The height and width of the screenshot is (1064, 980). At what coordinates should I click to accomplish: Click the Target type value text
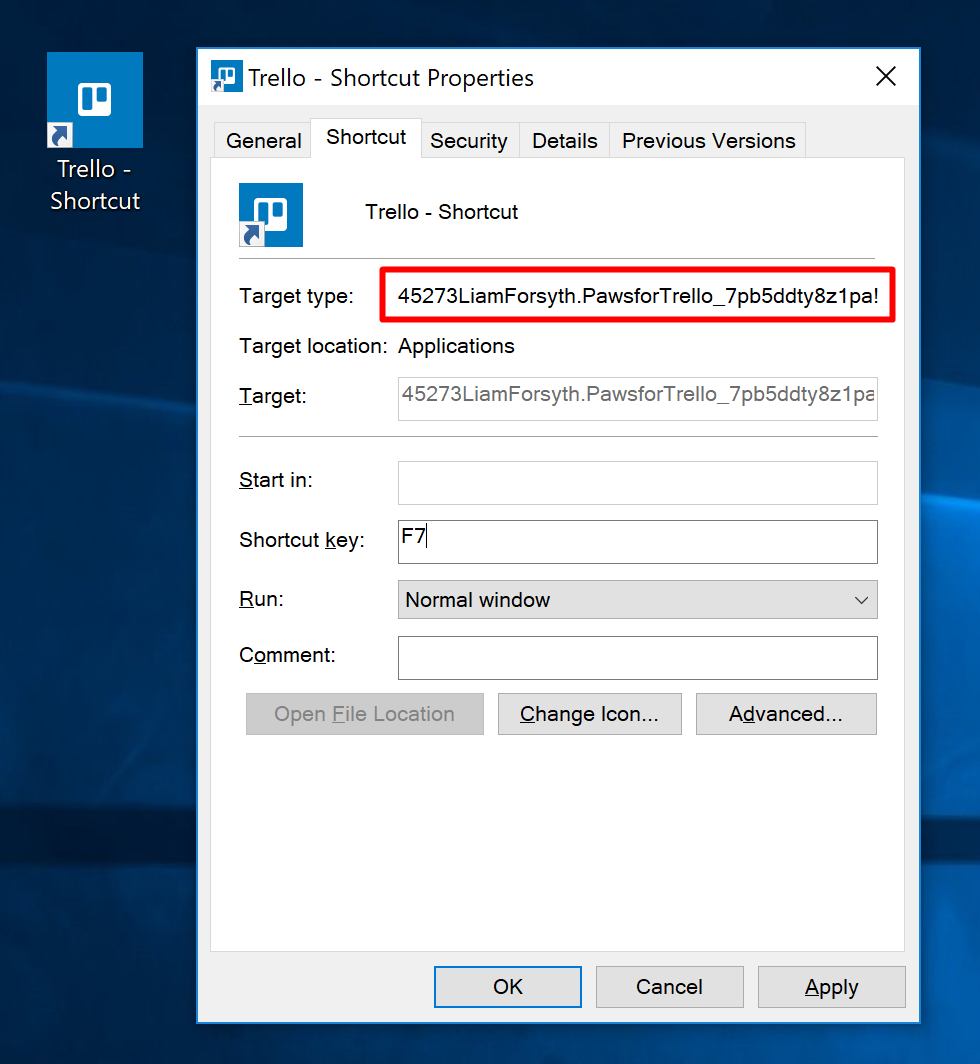[637, 296]
